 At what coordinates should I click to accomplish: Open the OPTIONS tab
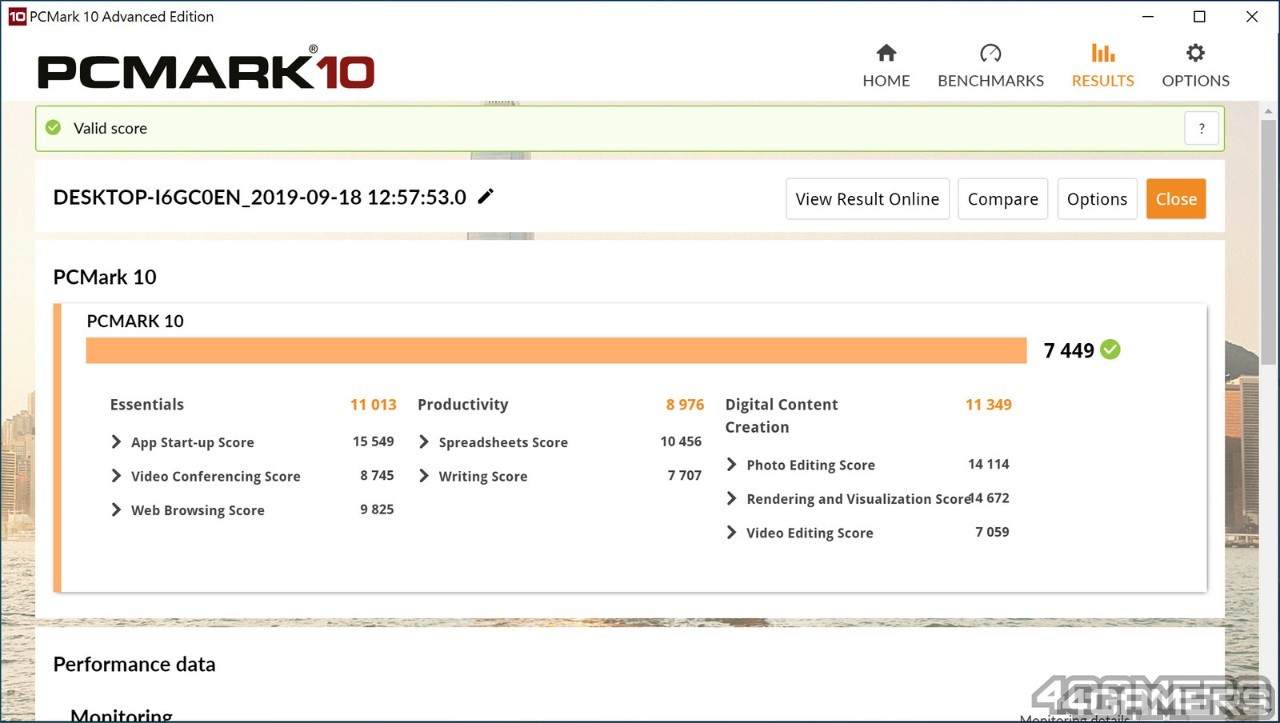(x=1195, y=66)
